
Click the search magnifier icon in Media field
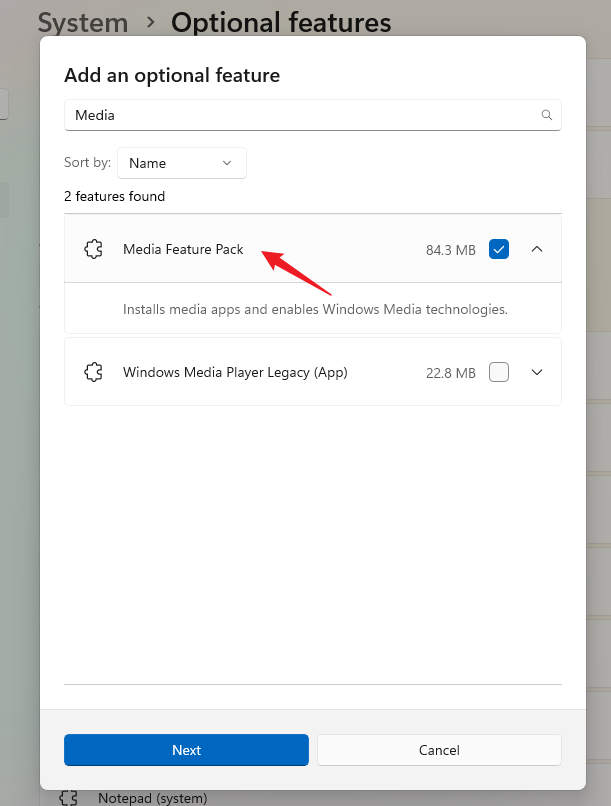[x=547, y=115]
